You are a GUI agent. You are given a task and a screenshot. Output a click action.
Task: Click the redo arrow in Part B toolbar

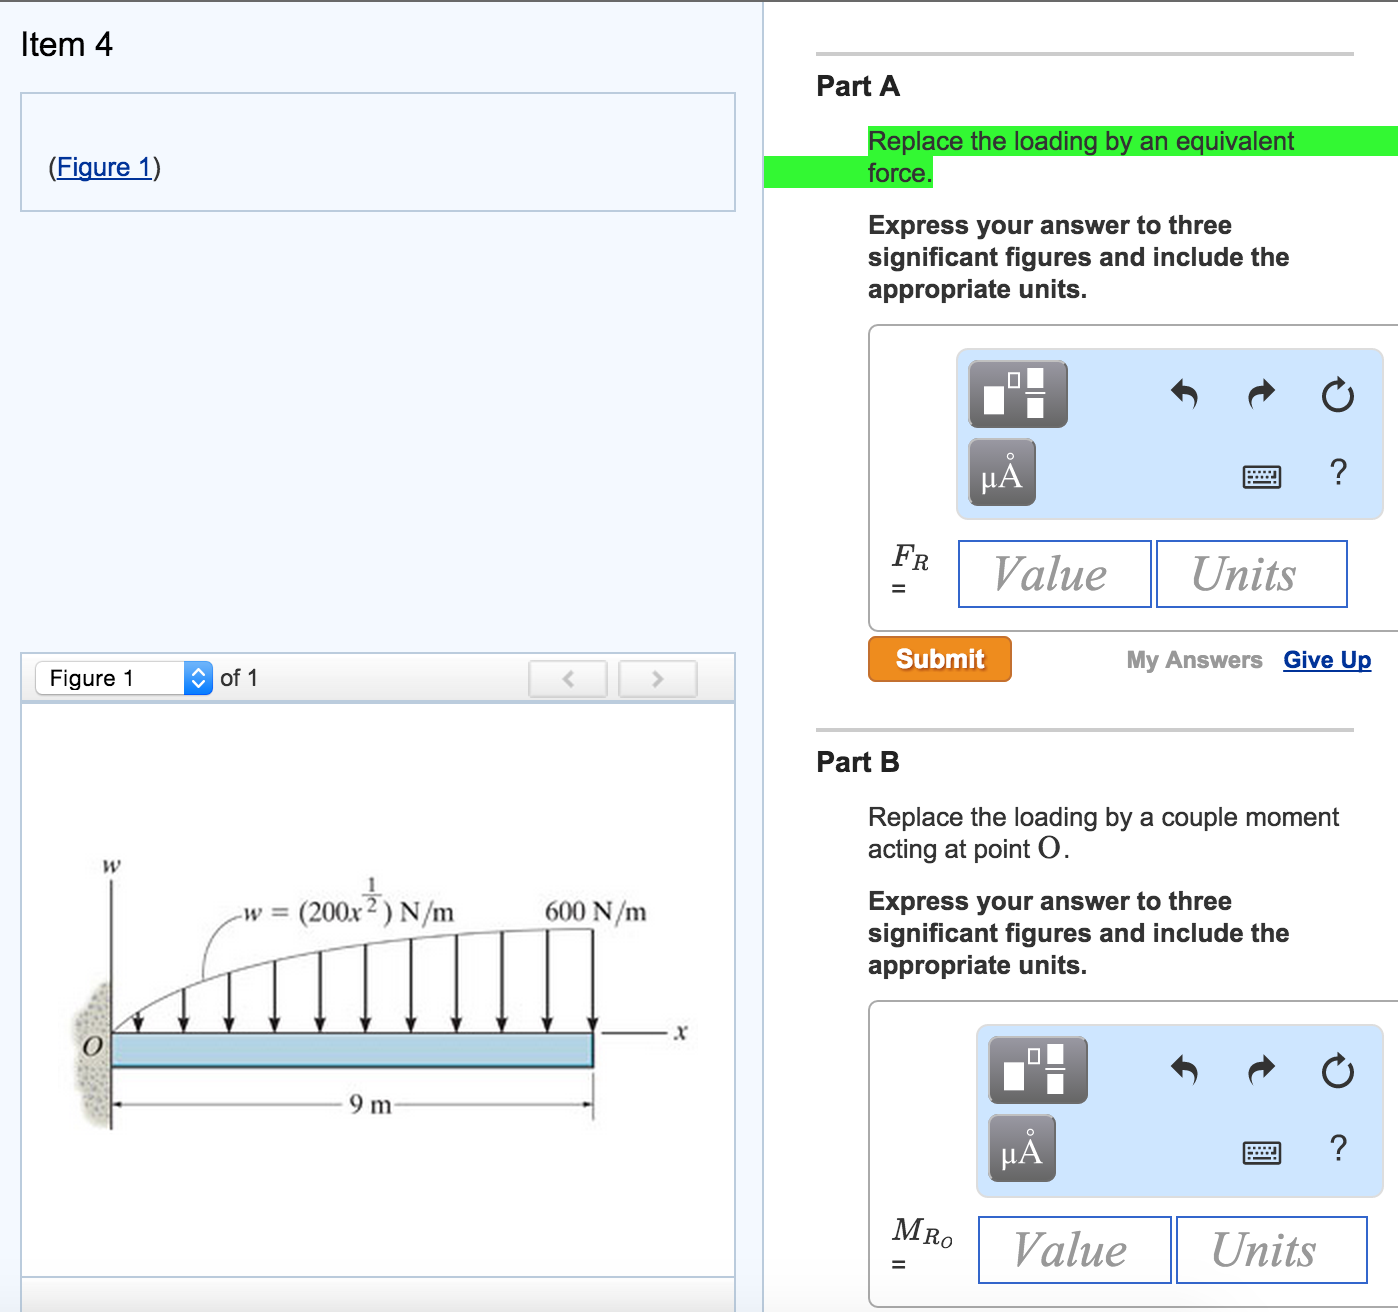(x=1259, y=1070)
